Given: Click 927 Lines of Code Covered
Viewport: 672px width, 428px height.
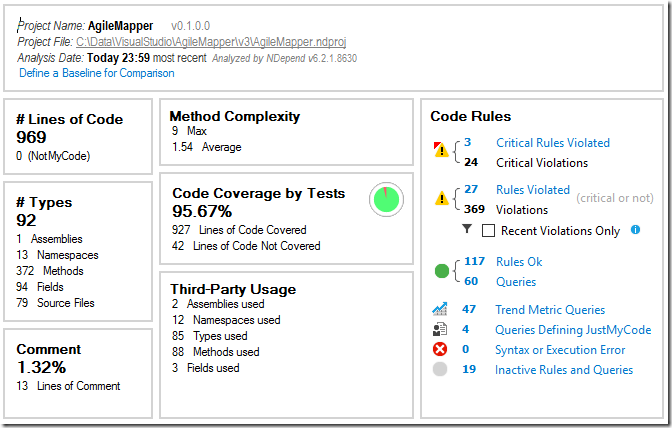Looking at the screenshot, I should (x=239, y=230).
